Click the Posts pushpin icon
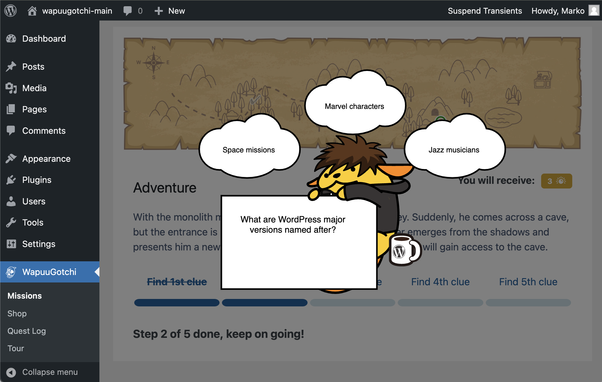The width and height of the screenshot is (602, 382). click(11, 66)
